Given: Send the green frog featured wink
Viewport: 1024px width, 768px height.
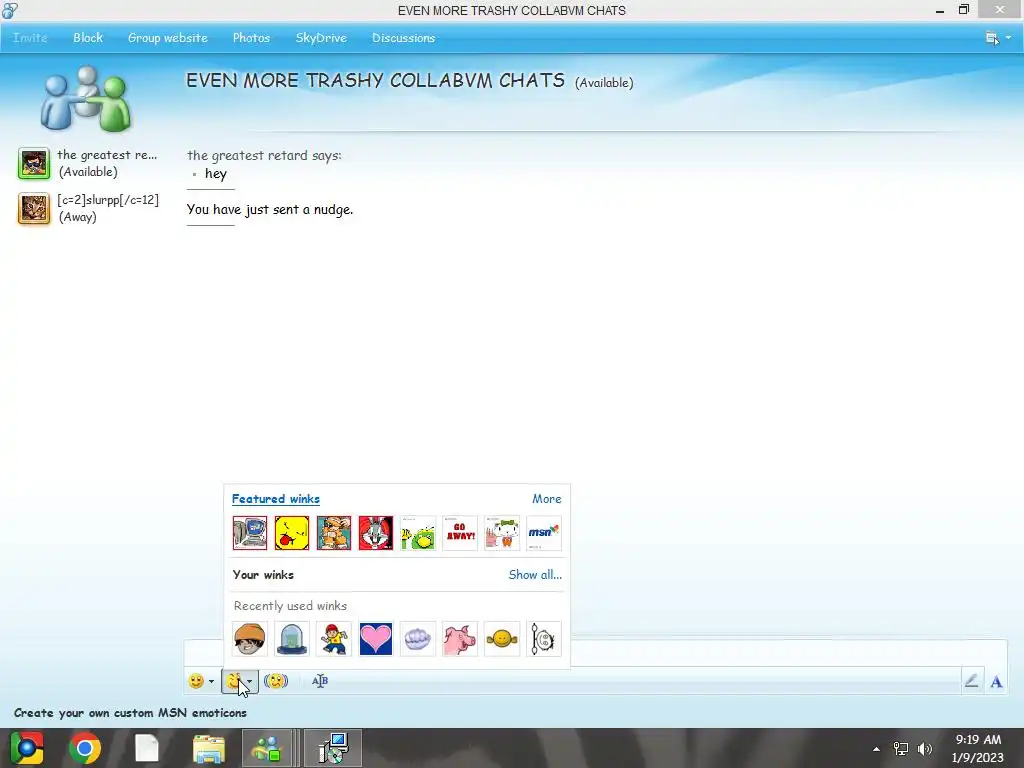Looking at the screenshot, I should (417, 533).
